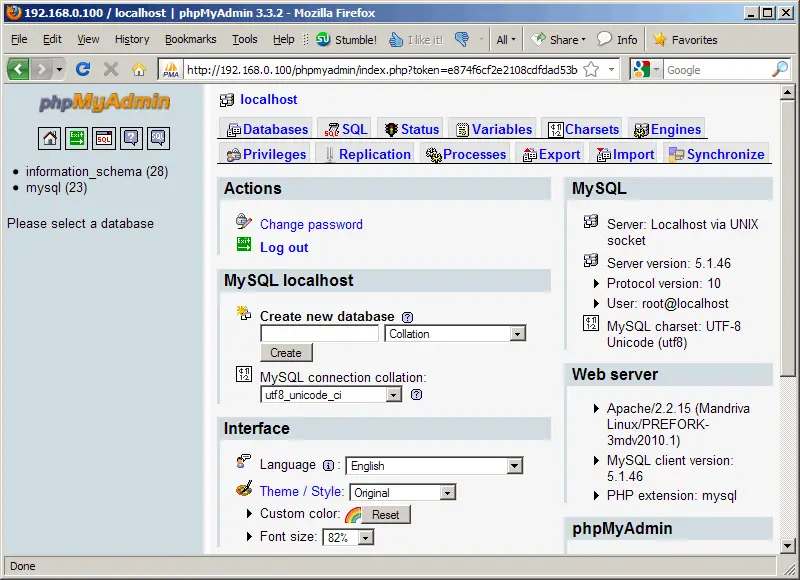Open the Theme dropdown showing Original

(x=403, y=493)
